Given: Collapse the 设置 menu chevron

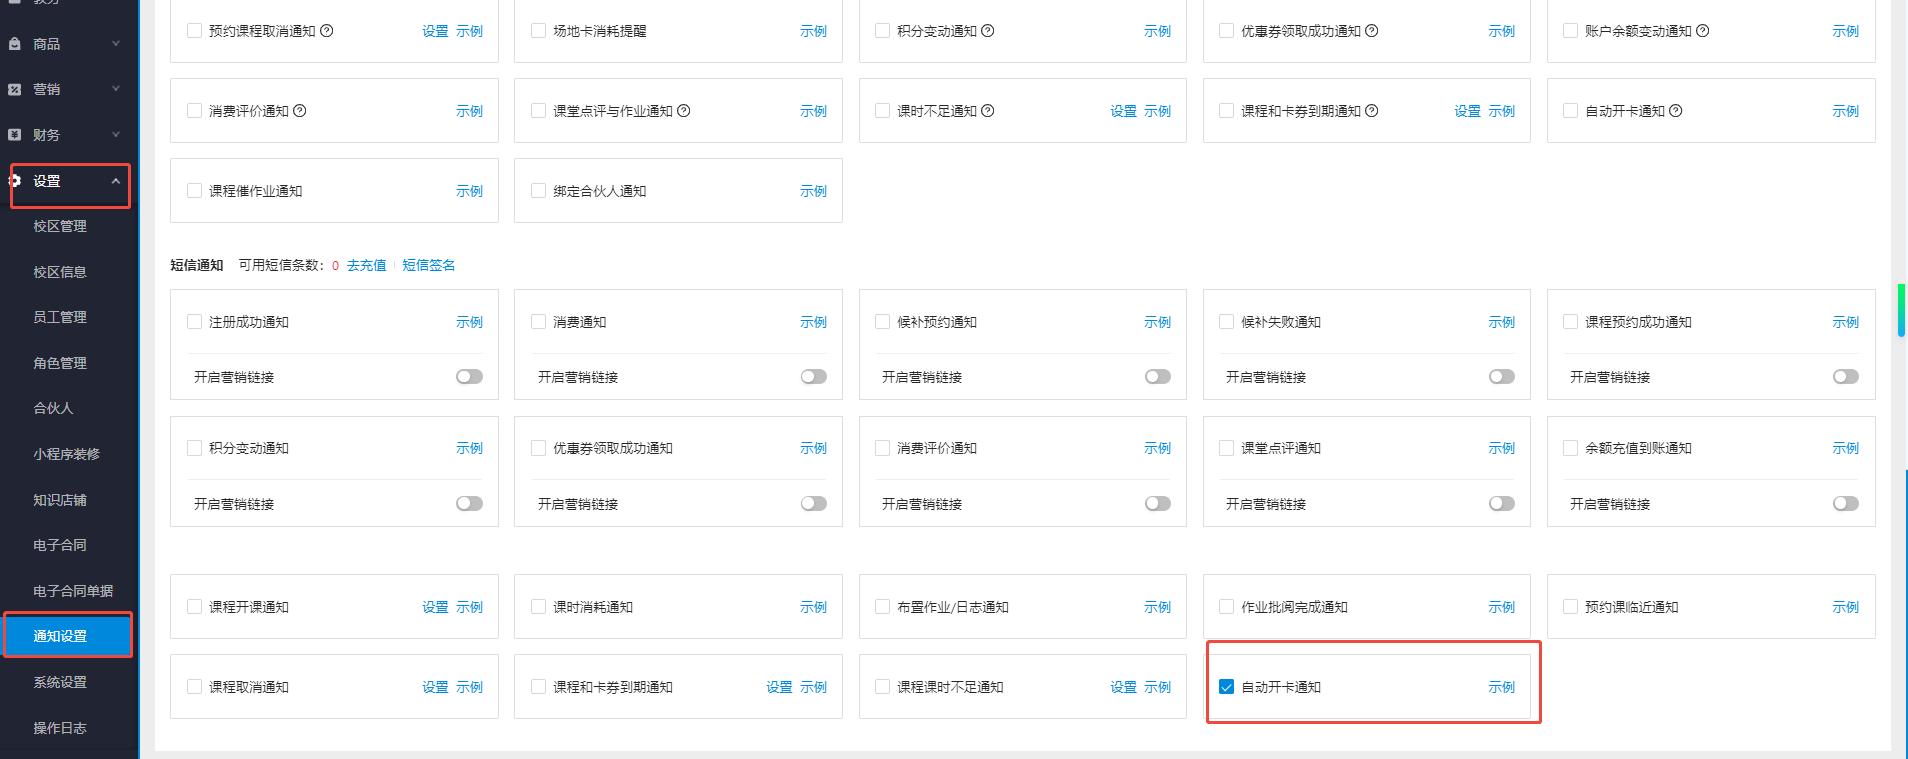Looking at the screenshot, I should coord(116,181).
